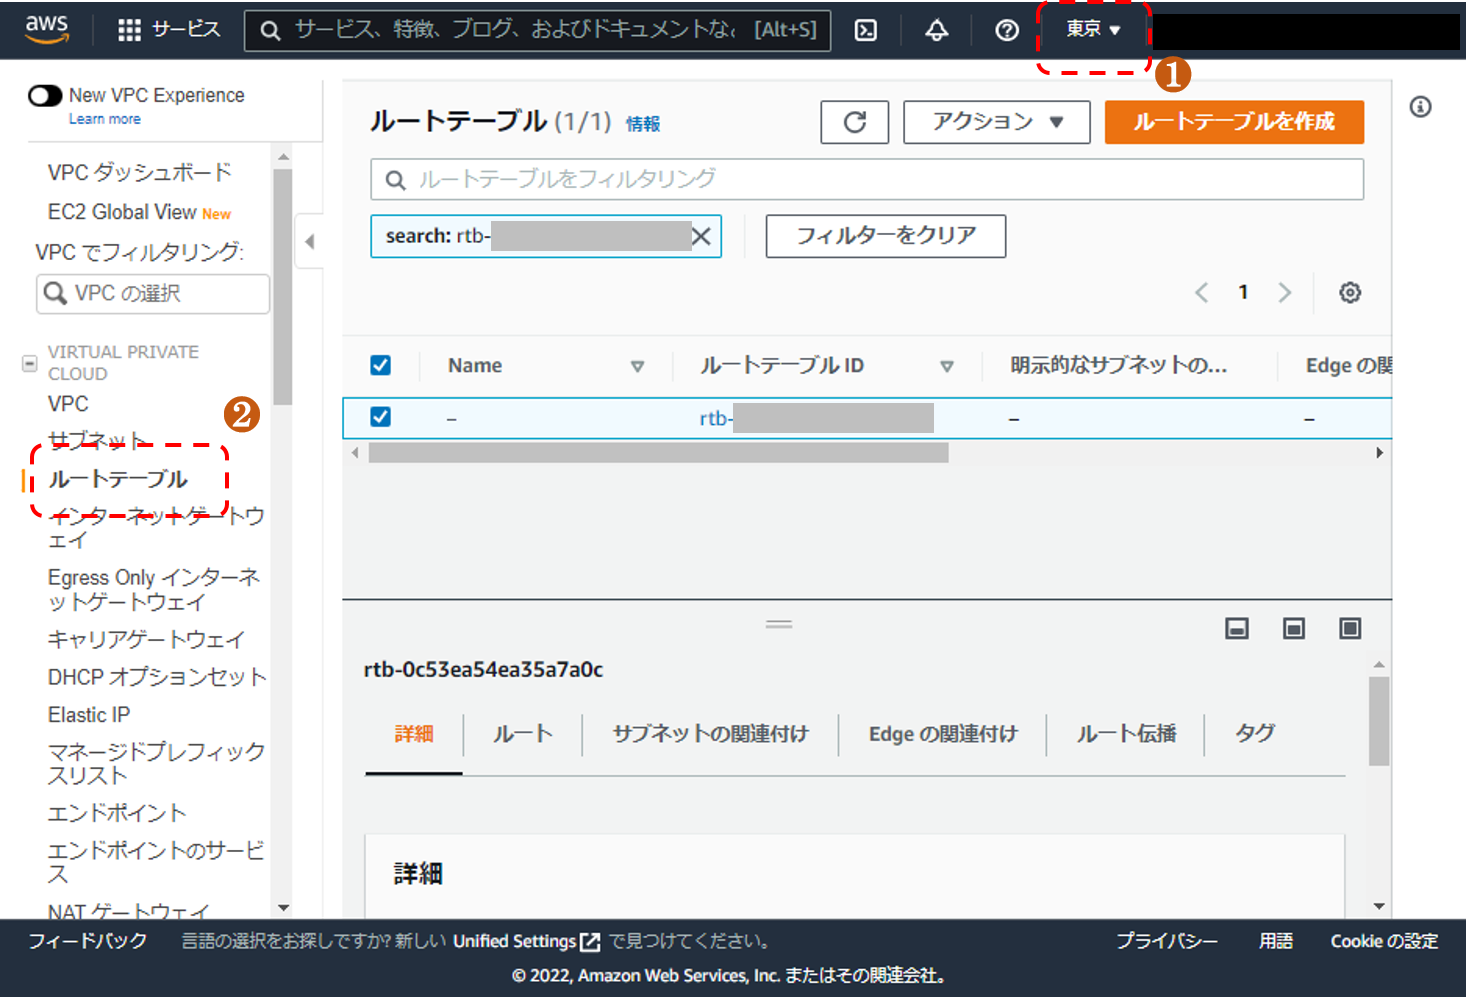Expand the アクション dropdown menu
The image size is (1466, 997).
pyautogui.click(x=996, y=122)
